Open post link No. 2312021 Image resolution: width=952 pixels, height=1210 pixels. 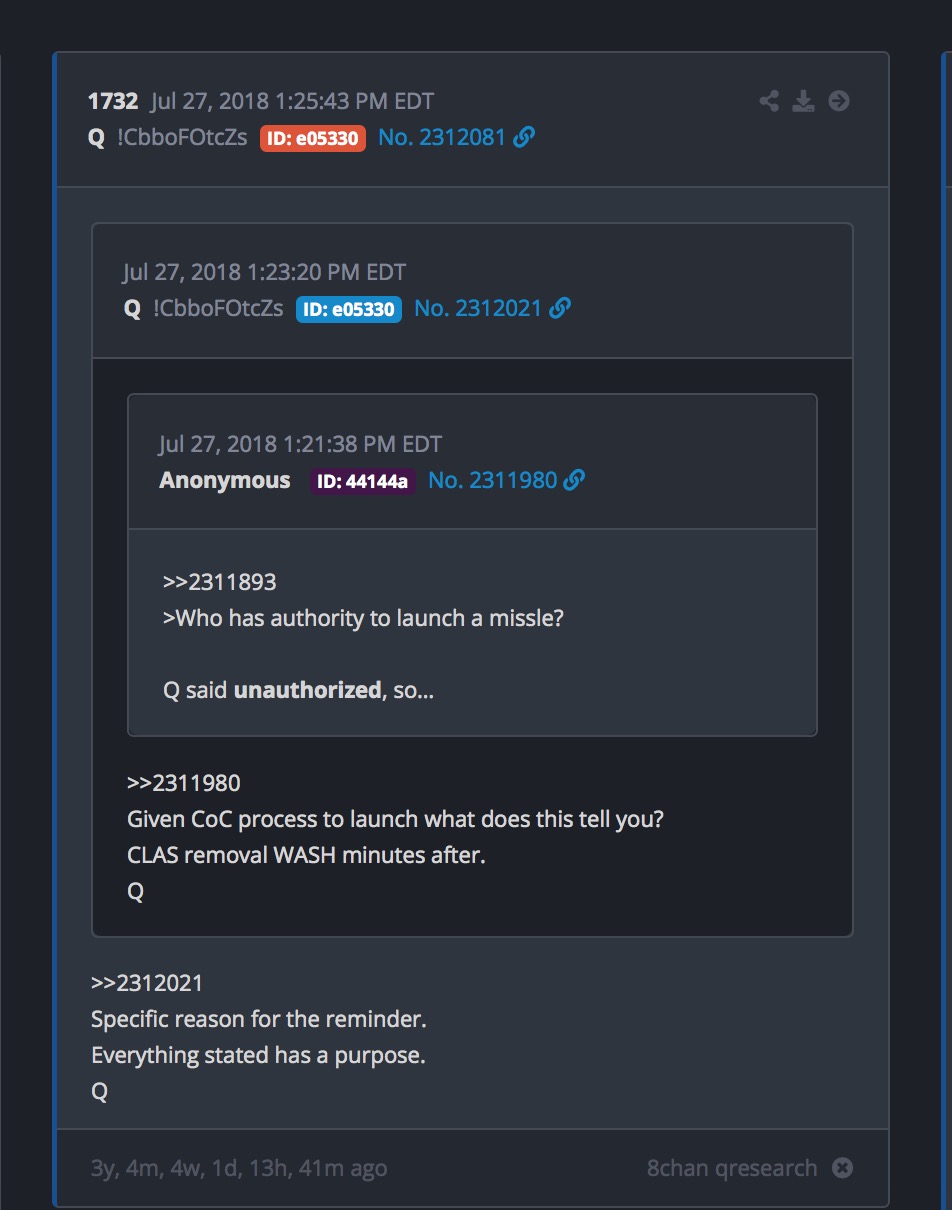pos(478,308)
